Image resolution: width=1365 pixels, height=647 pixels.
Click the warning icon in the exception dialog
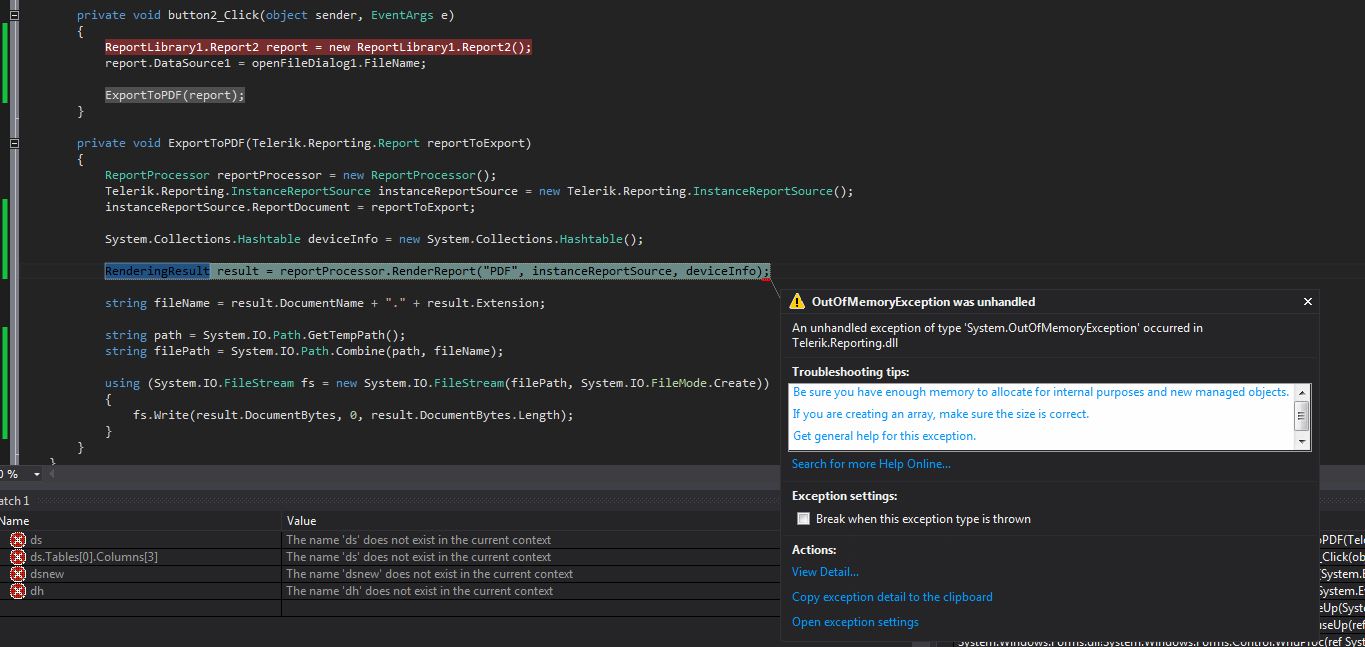(797, 301)
